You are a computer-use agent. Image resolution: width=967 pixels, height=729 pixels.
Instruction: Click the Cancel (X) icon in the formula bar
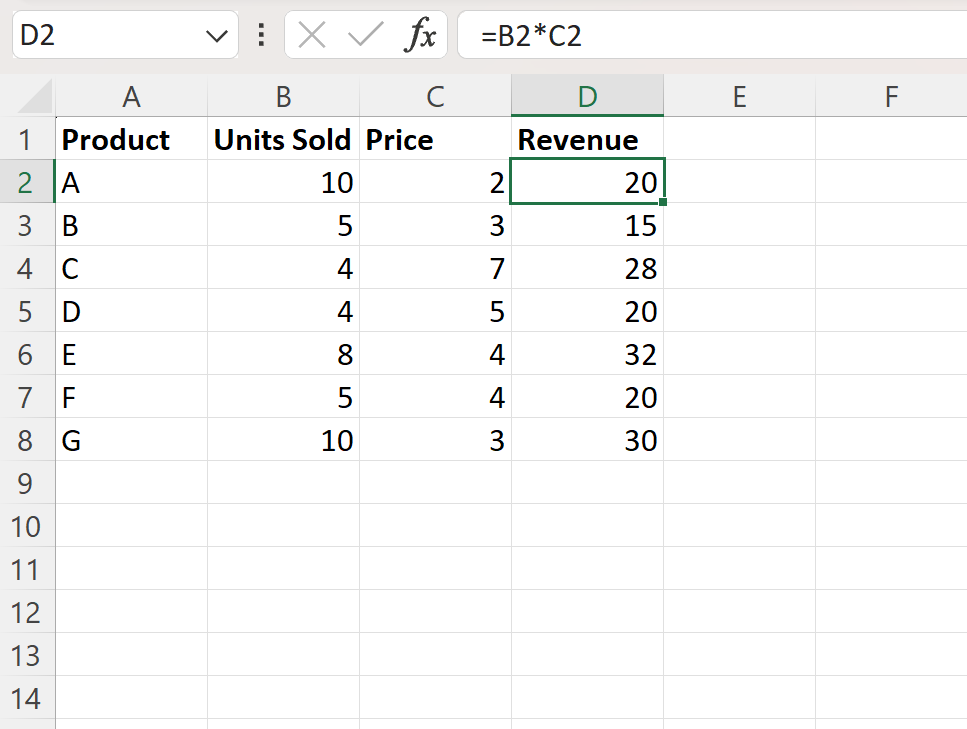(x=311, y=33)
